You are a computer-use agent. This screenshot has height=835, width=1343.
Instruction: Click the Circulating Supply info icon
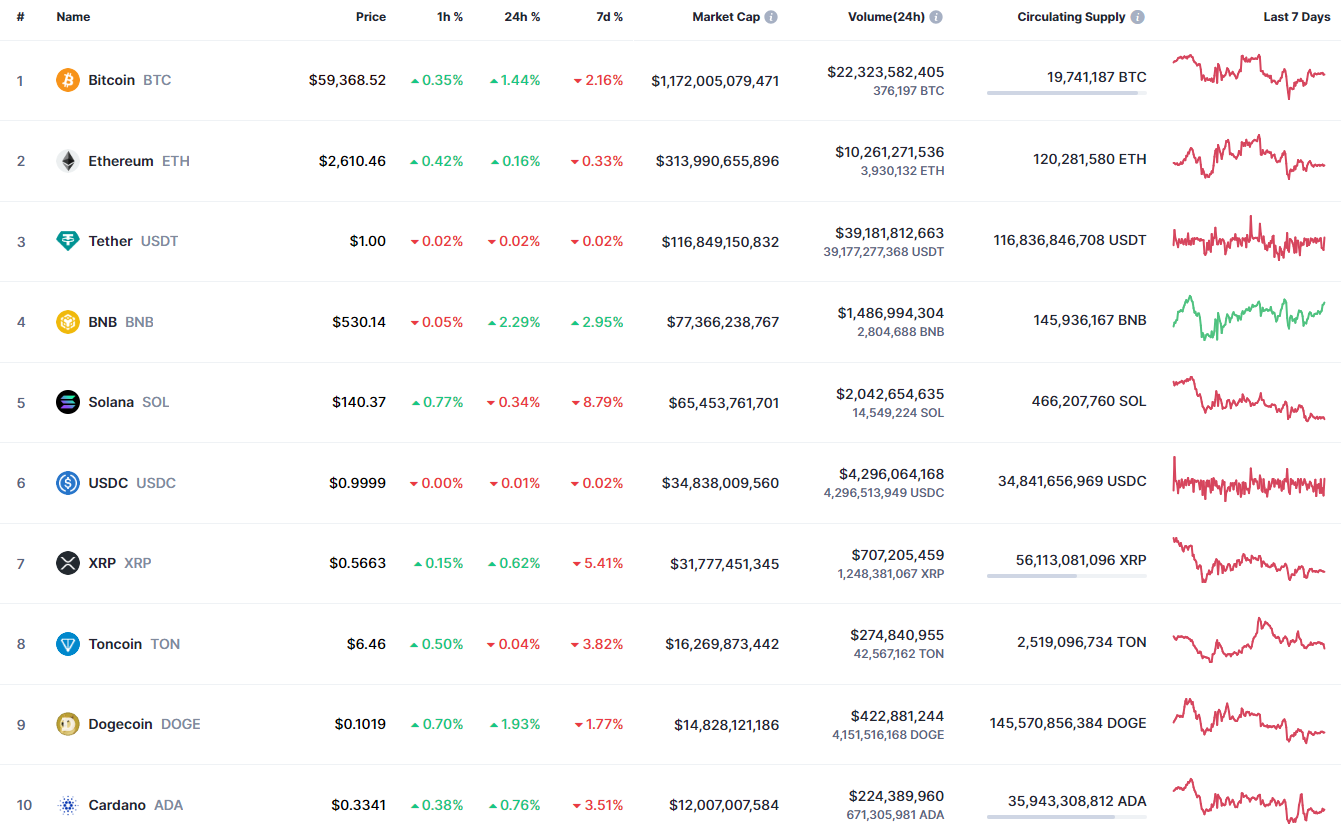[1138, 17]
